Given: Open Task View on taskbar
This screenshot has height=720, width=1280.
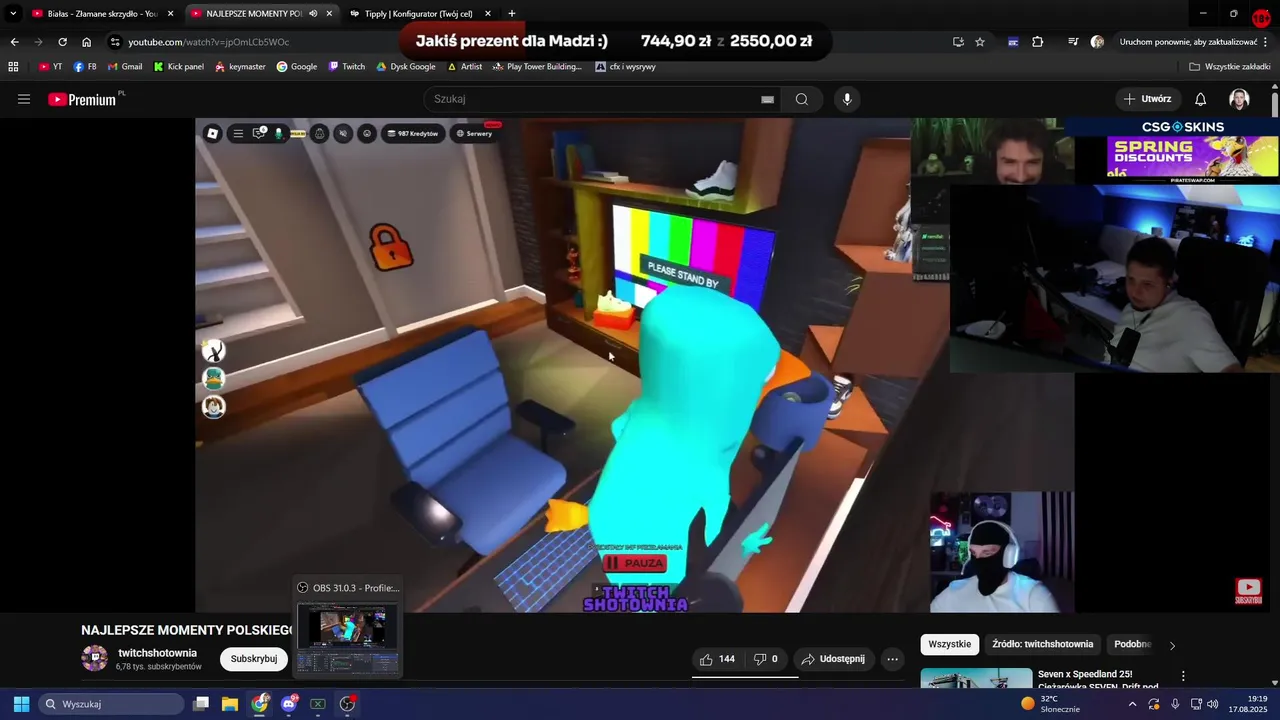Looking at the screenshot, I should pyautogui.click(x=201, y=704).
